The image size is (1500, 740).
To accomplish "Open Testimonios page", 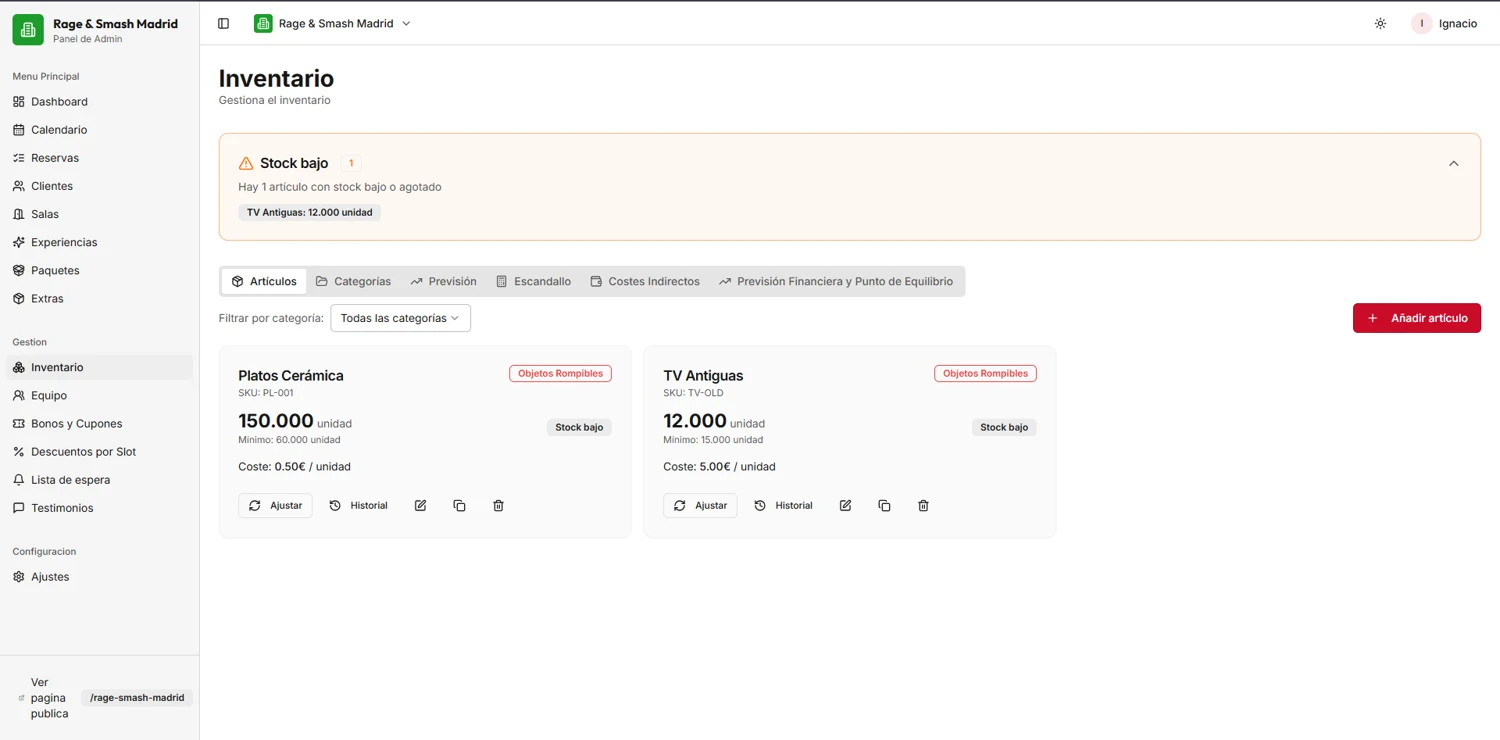I will (99, 508).
